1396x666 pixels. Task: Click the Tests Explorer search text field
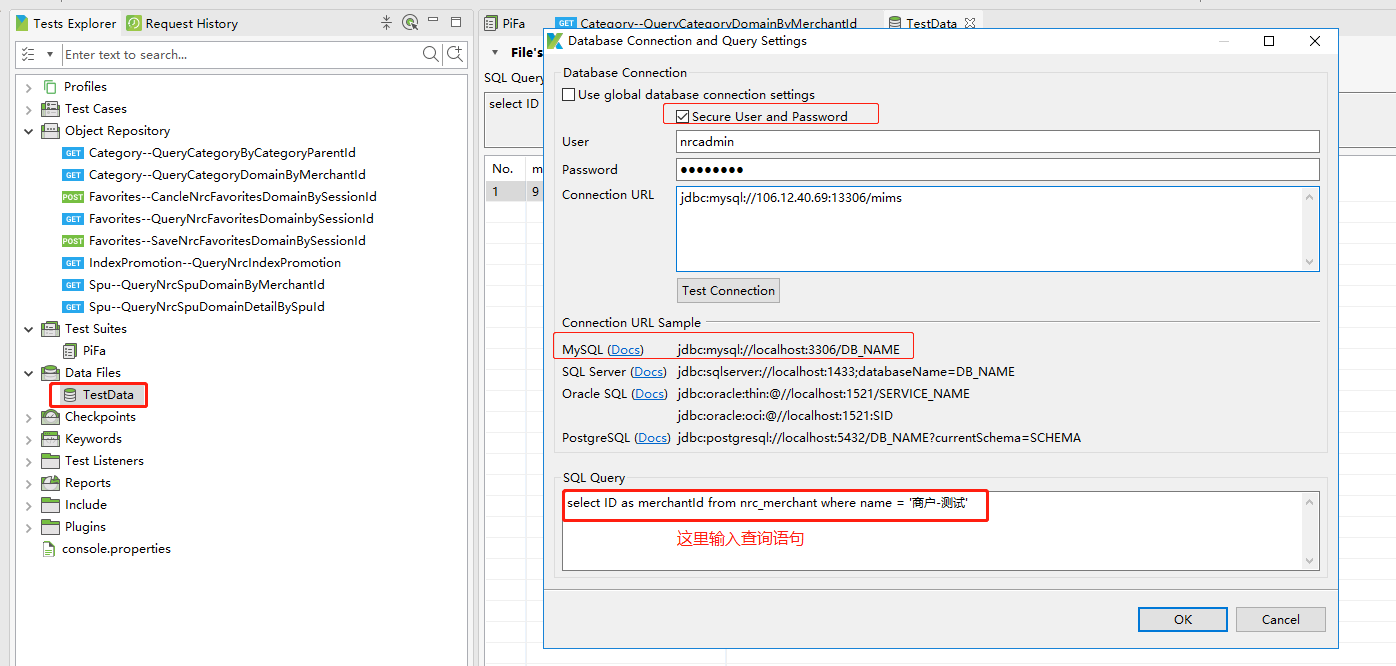point(241,54)
